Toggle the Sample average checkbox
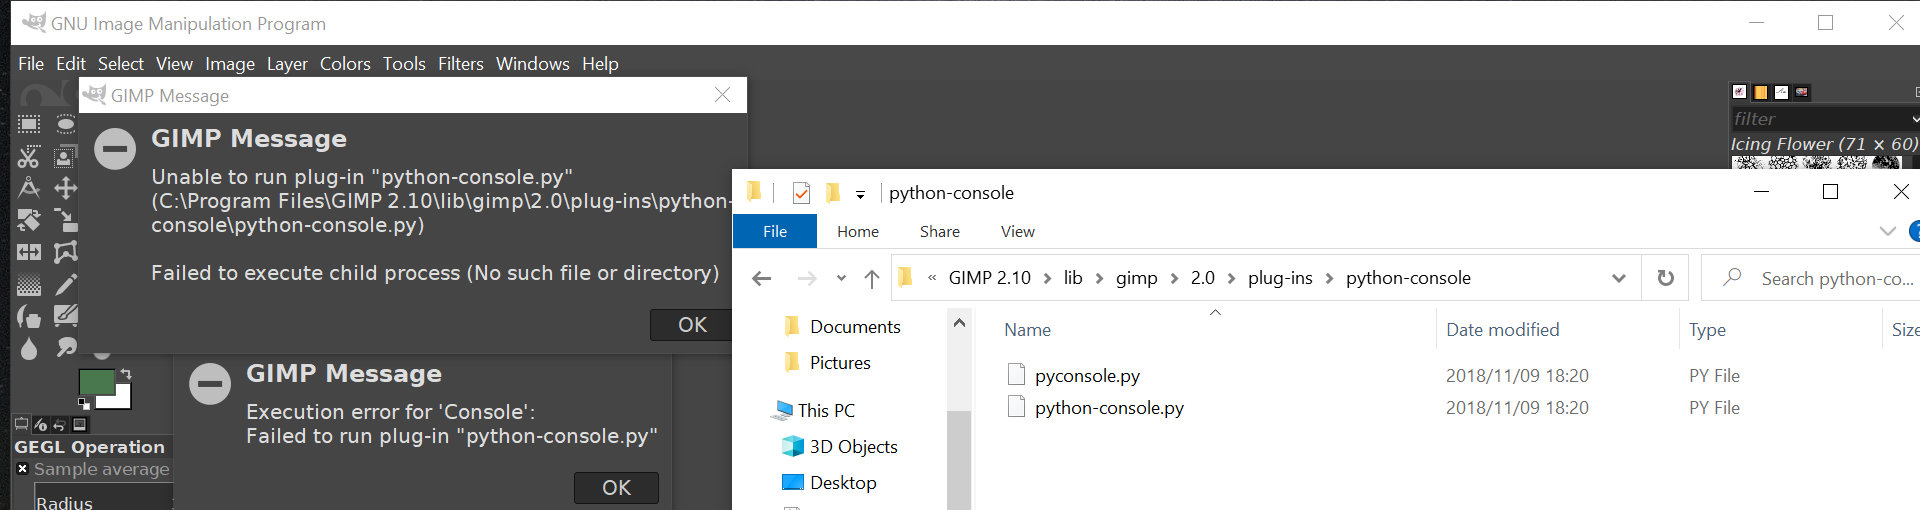Image resolution: width=1920 pixels, height=510 pixels. [x=22, y=469]
